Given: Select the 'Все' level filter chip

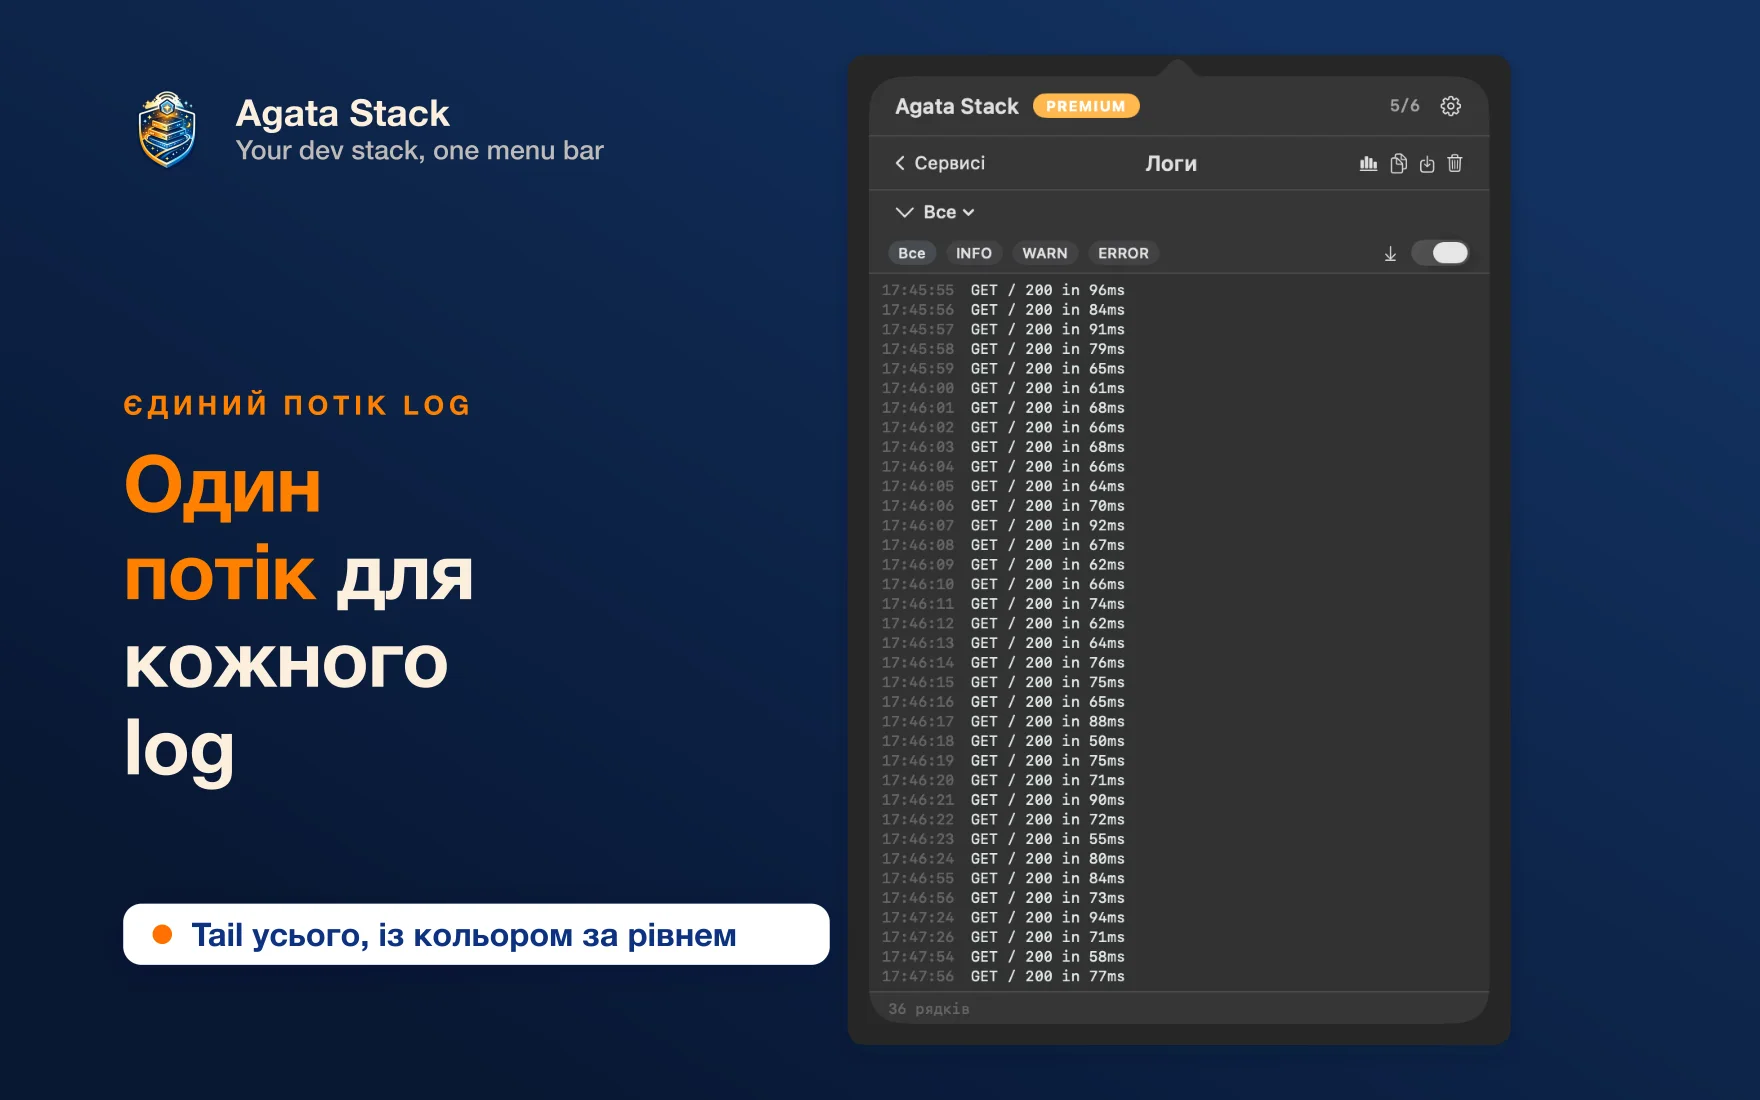Looking at the screenshot, I should tap(912, 253).
